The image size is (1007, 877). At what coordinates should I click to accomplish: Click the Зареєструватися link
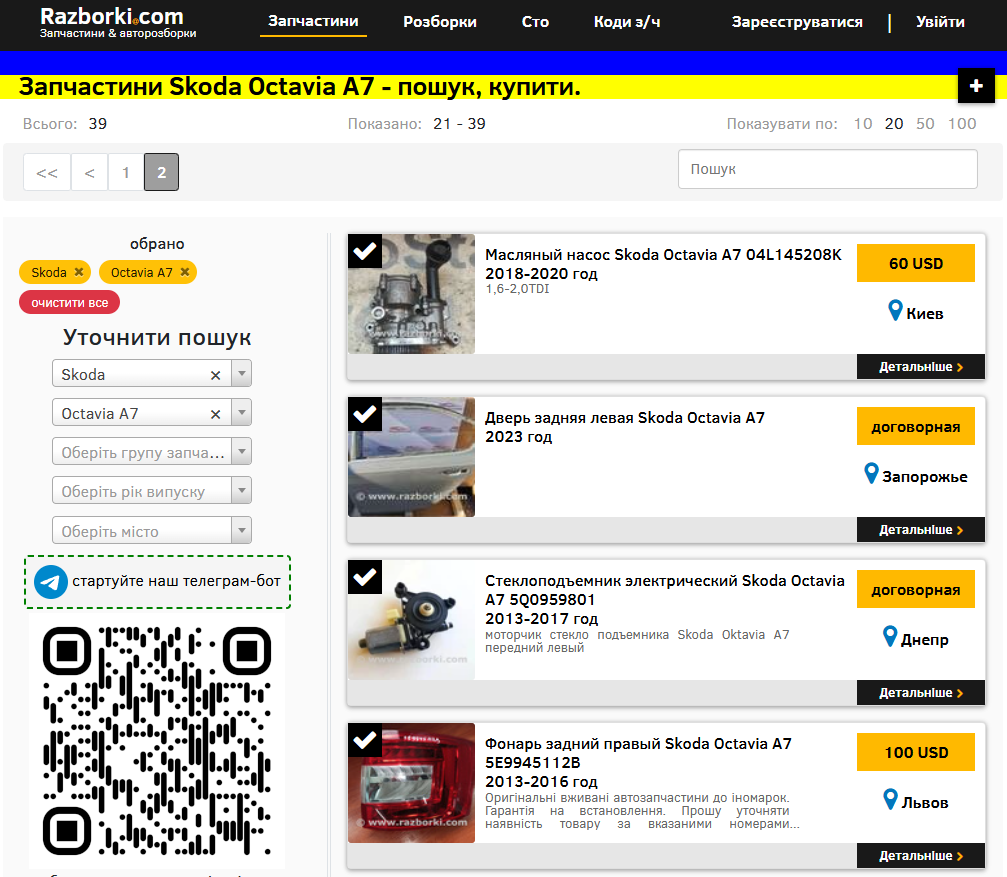[x=797, y=22]
